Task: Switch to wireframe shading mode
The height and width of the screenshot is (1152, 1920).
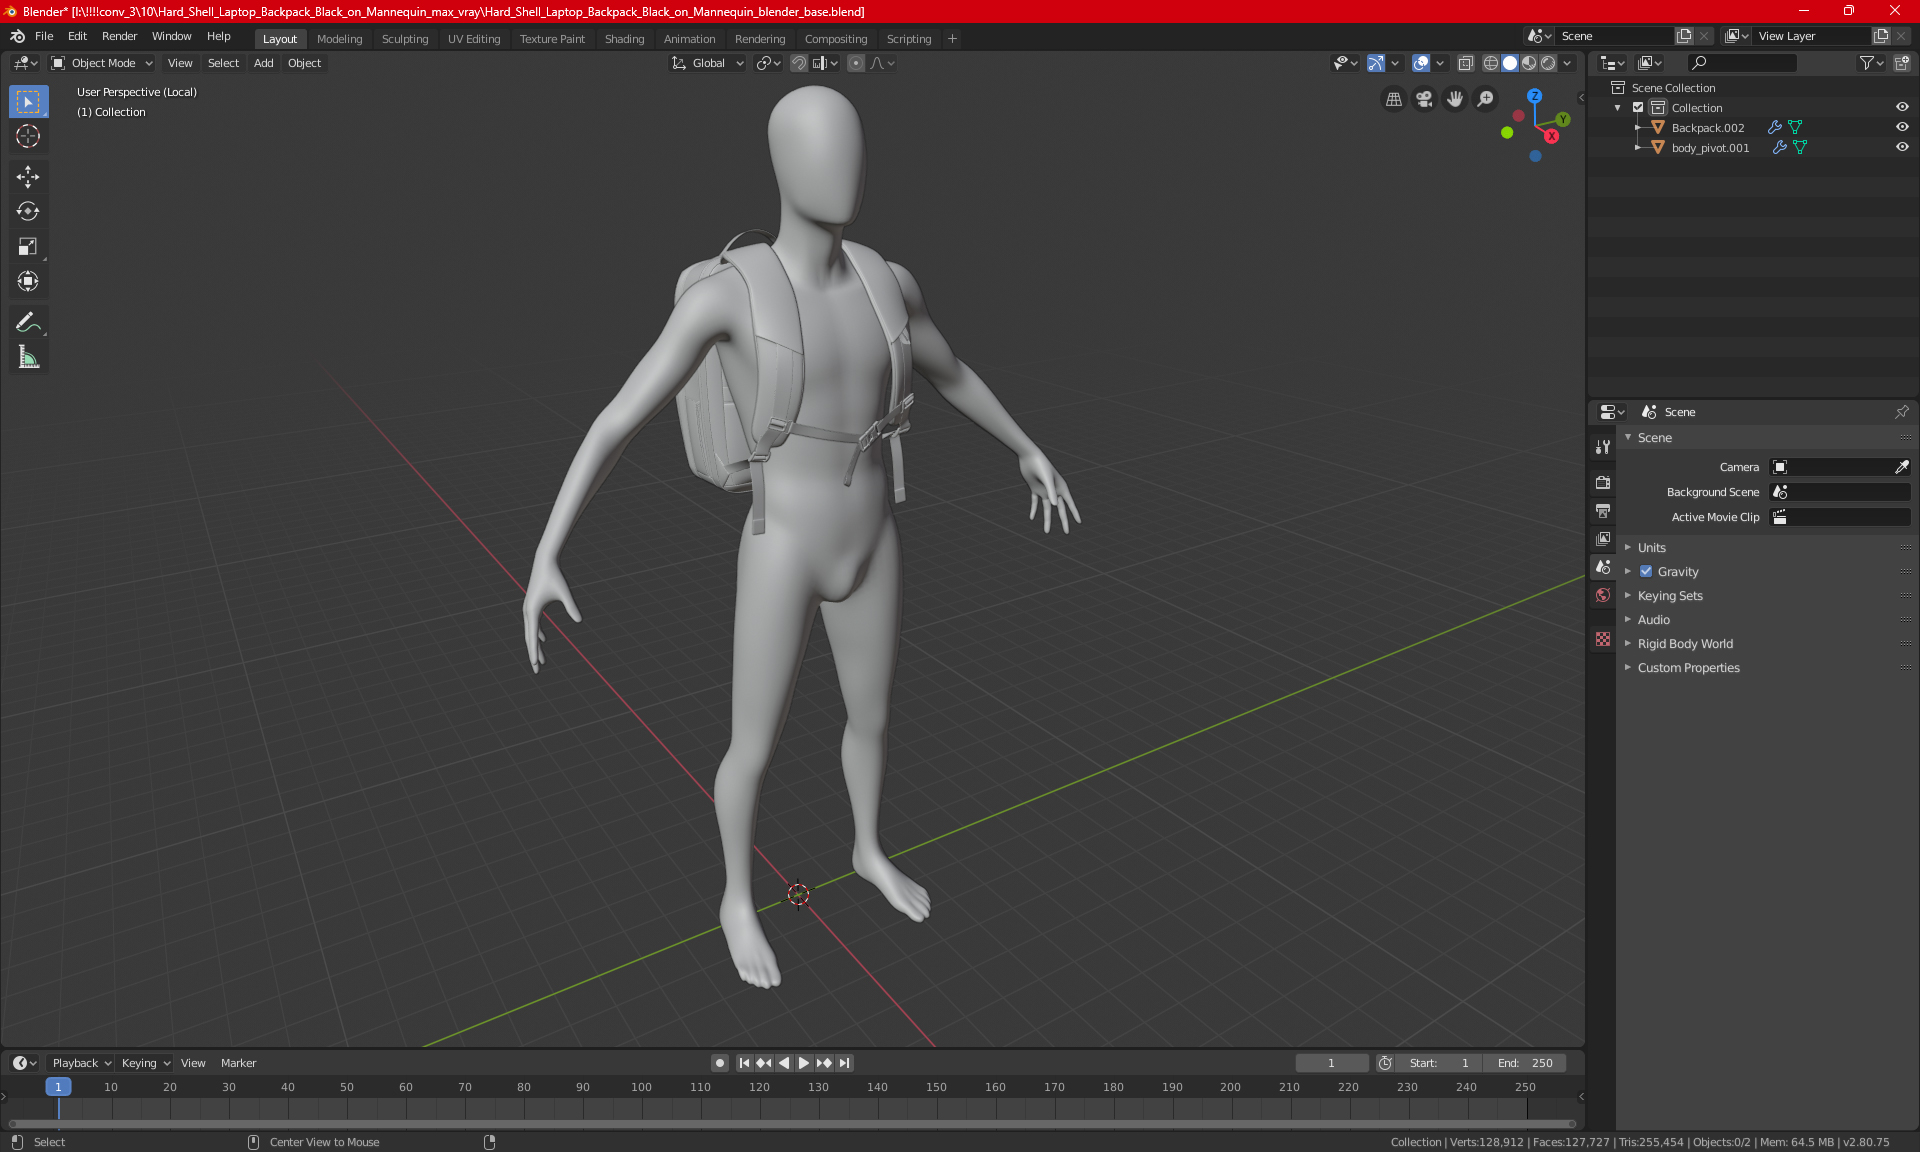Action: pos(1491,63)
